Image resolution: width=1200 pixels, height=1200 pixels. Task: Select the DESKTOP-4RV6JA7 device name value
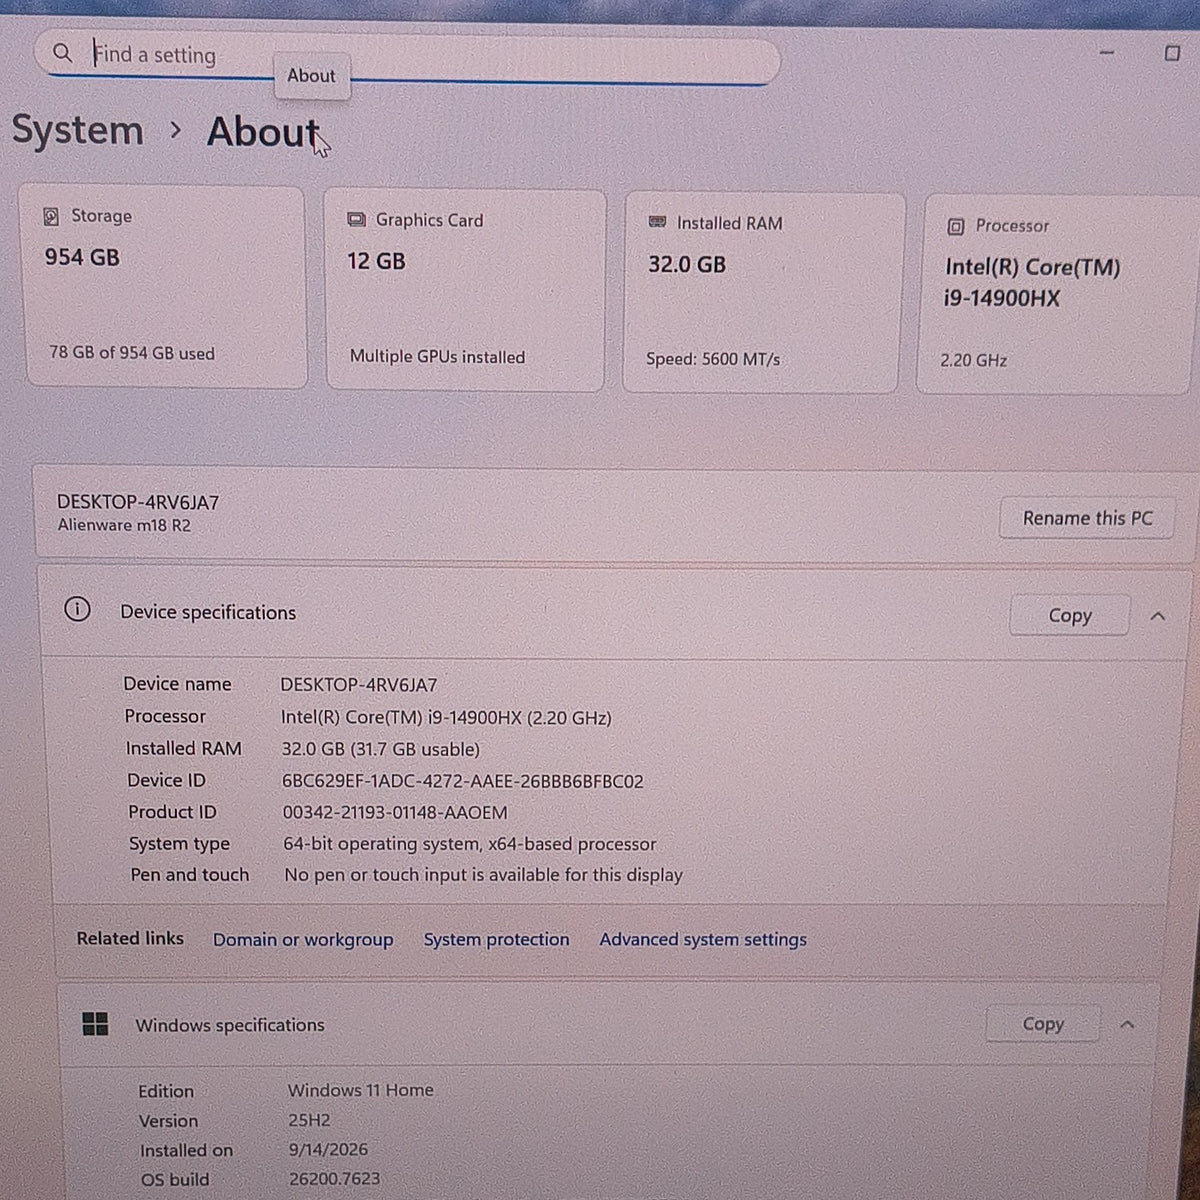pyautogui.click(x=358, y=685)
